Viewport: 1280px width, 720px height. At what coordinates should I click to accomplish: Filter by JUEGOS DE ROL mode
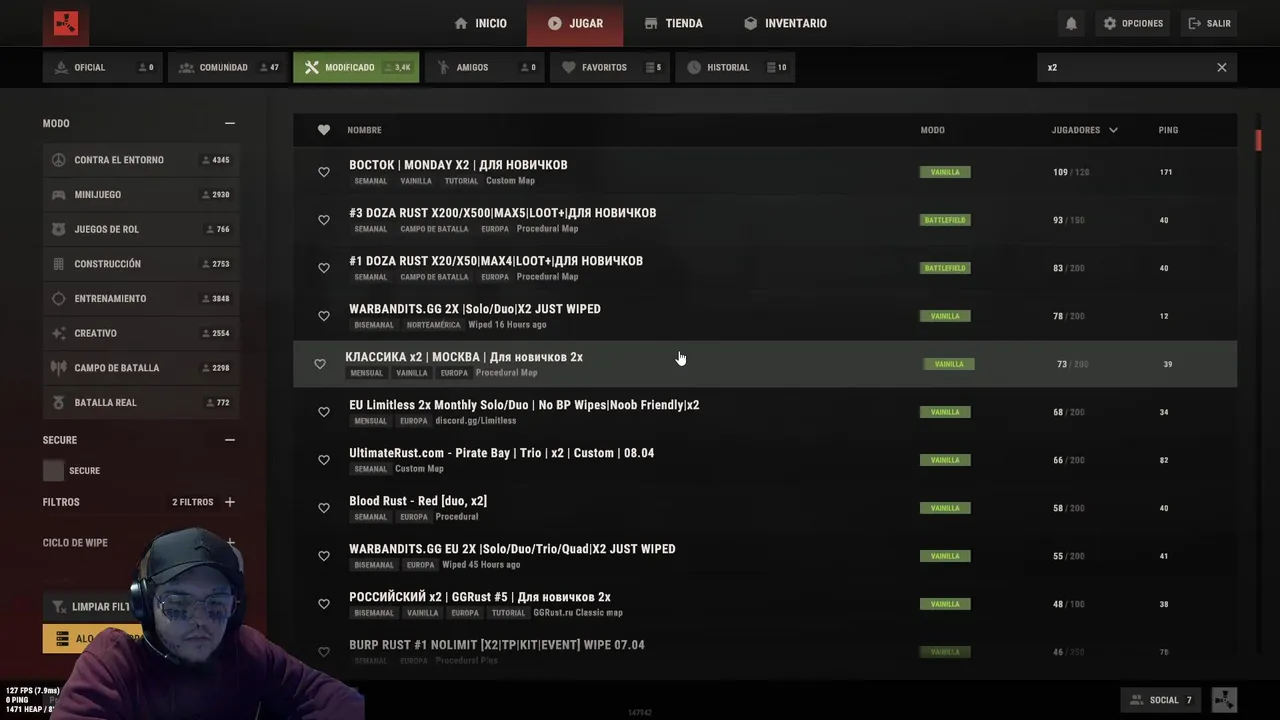coord(140,229)
